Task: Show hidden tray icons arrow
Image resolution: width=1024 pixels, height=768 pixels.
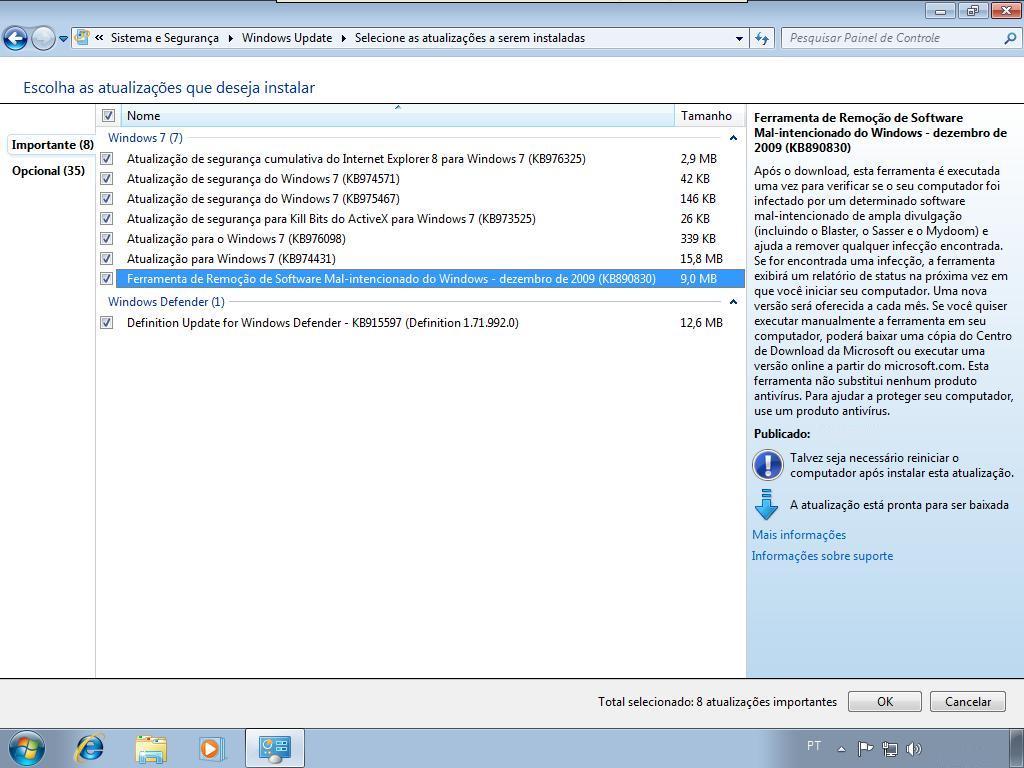Action: (x=841, y=749)
